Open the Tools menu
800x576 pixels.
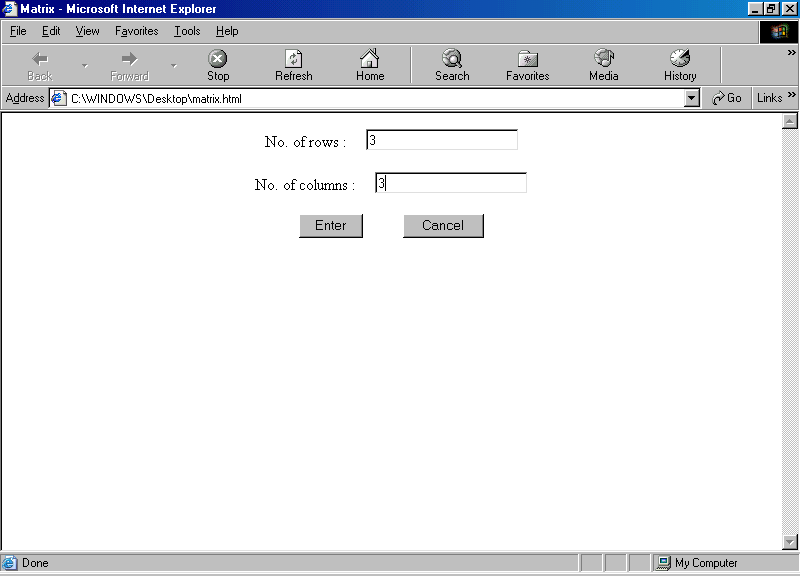point(187,31)
